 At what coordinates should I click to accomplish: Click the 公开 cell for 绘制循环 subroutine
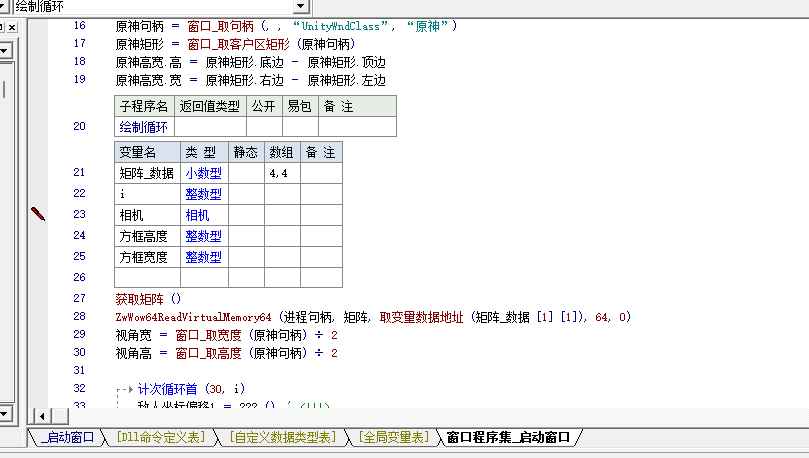[x=264, y=127]
